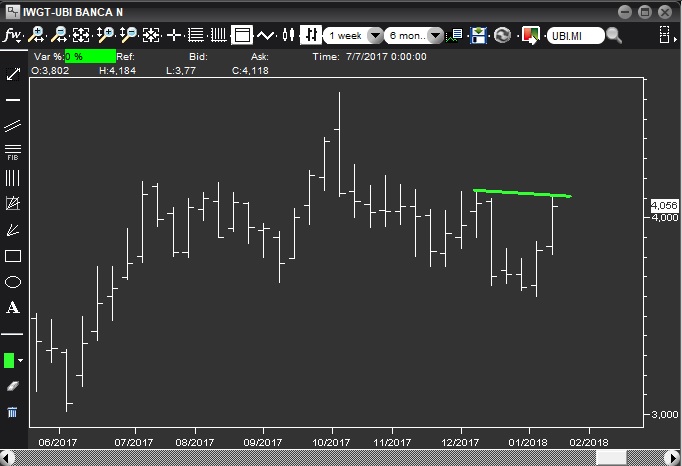Screen dimensions: 682x466
Task: Click the window title bar app icon
Action: 12,11
